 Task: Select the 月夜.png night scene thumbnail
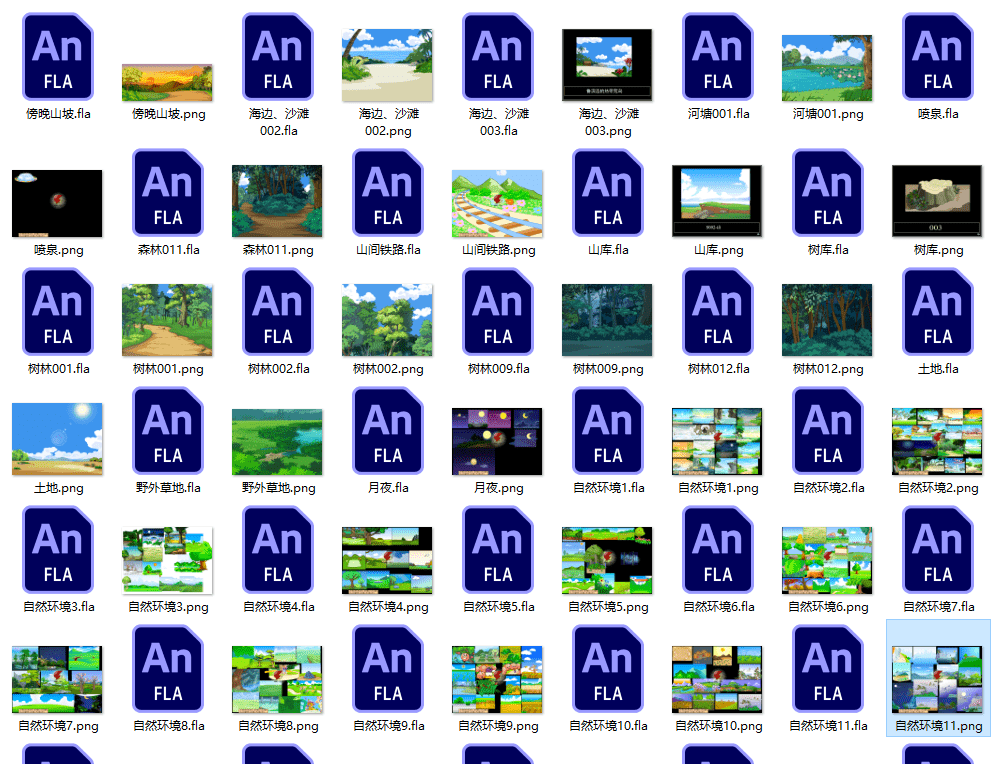(497, 441)
